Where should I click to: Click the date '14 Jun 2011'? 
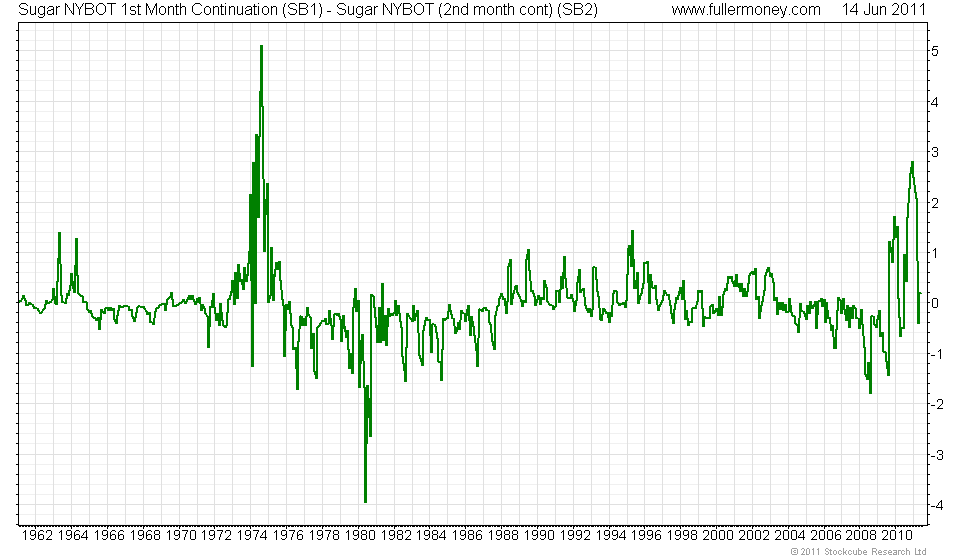point(883,10)
